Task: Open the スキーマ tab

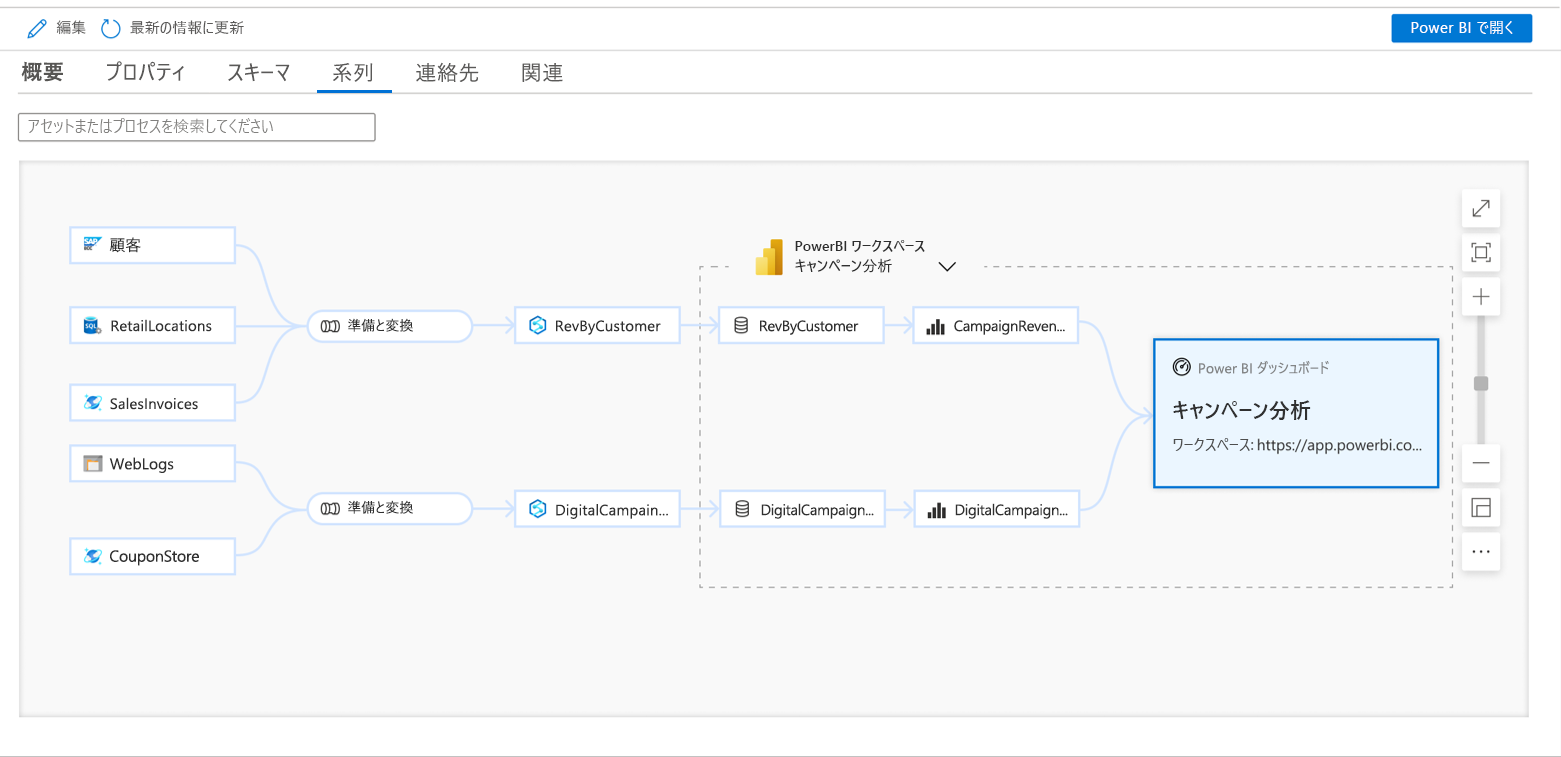Action: pyautogui.click(x=258, y=72)
